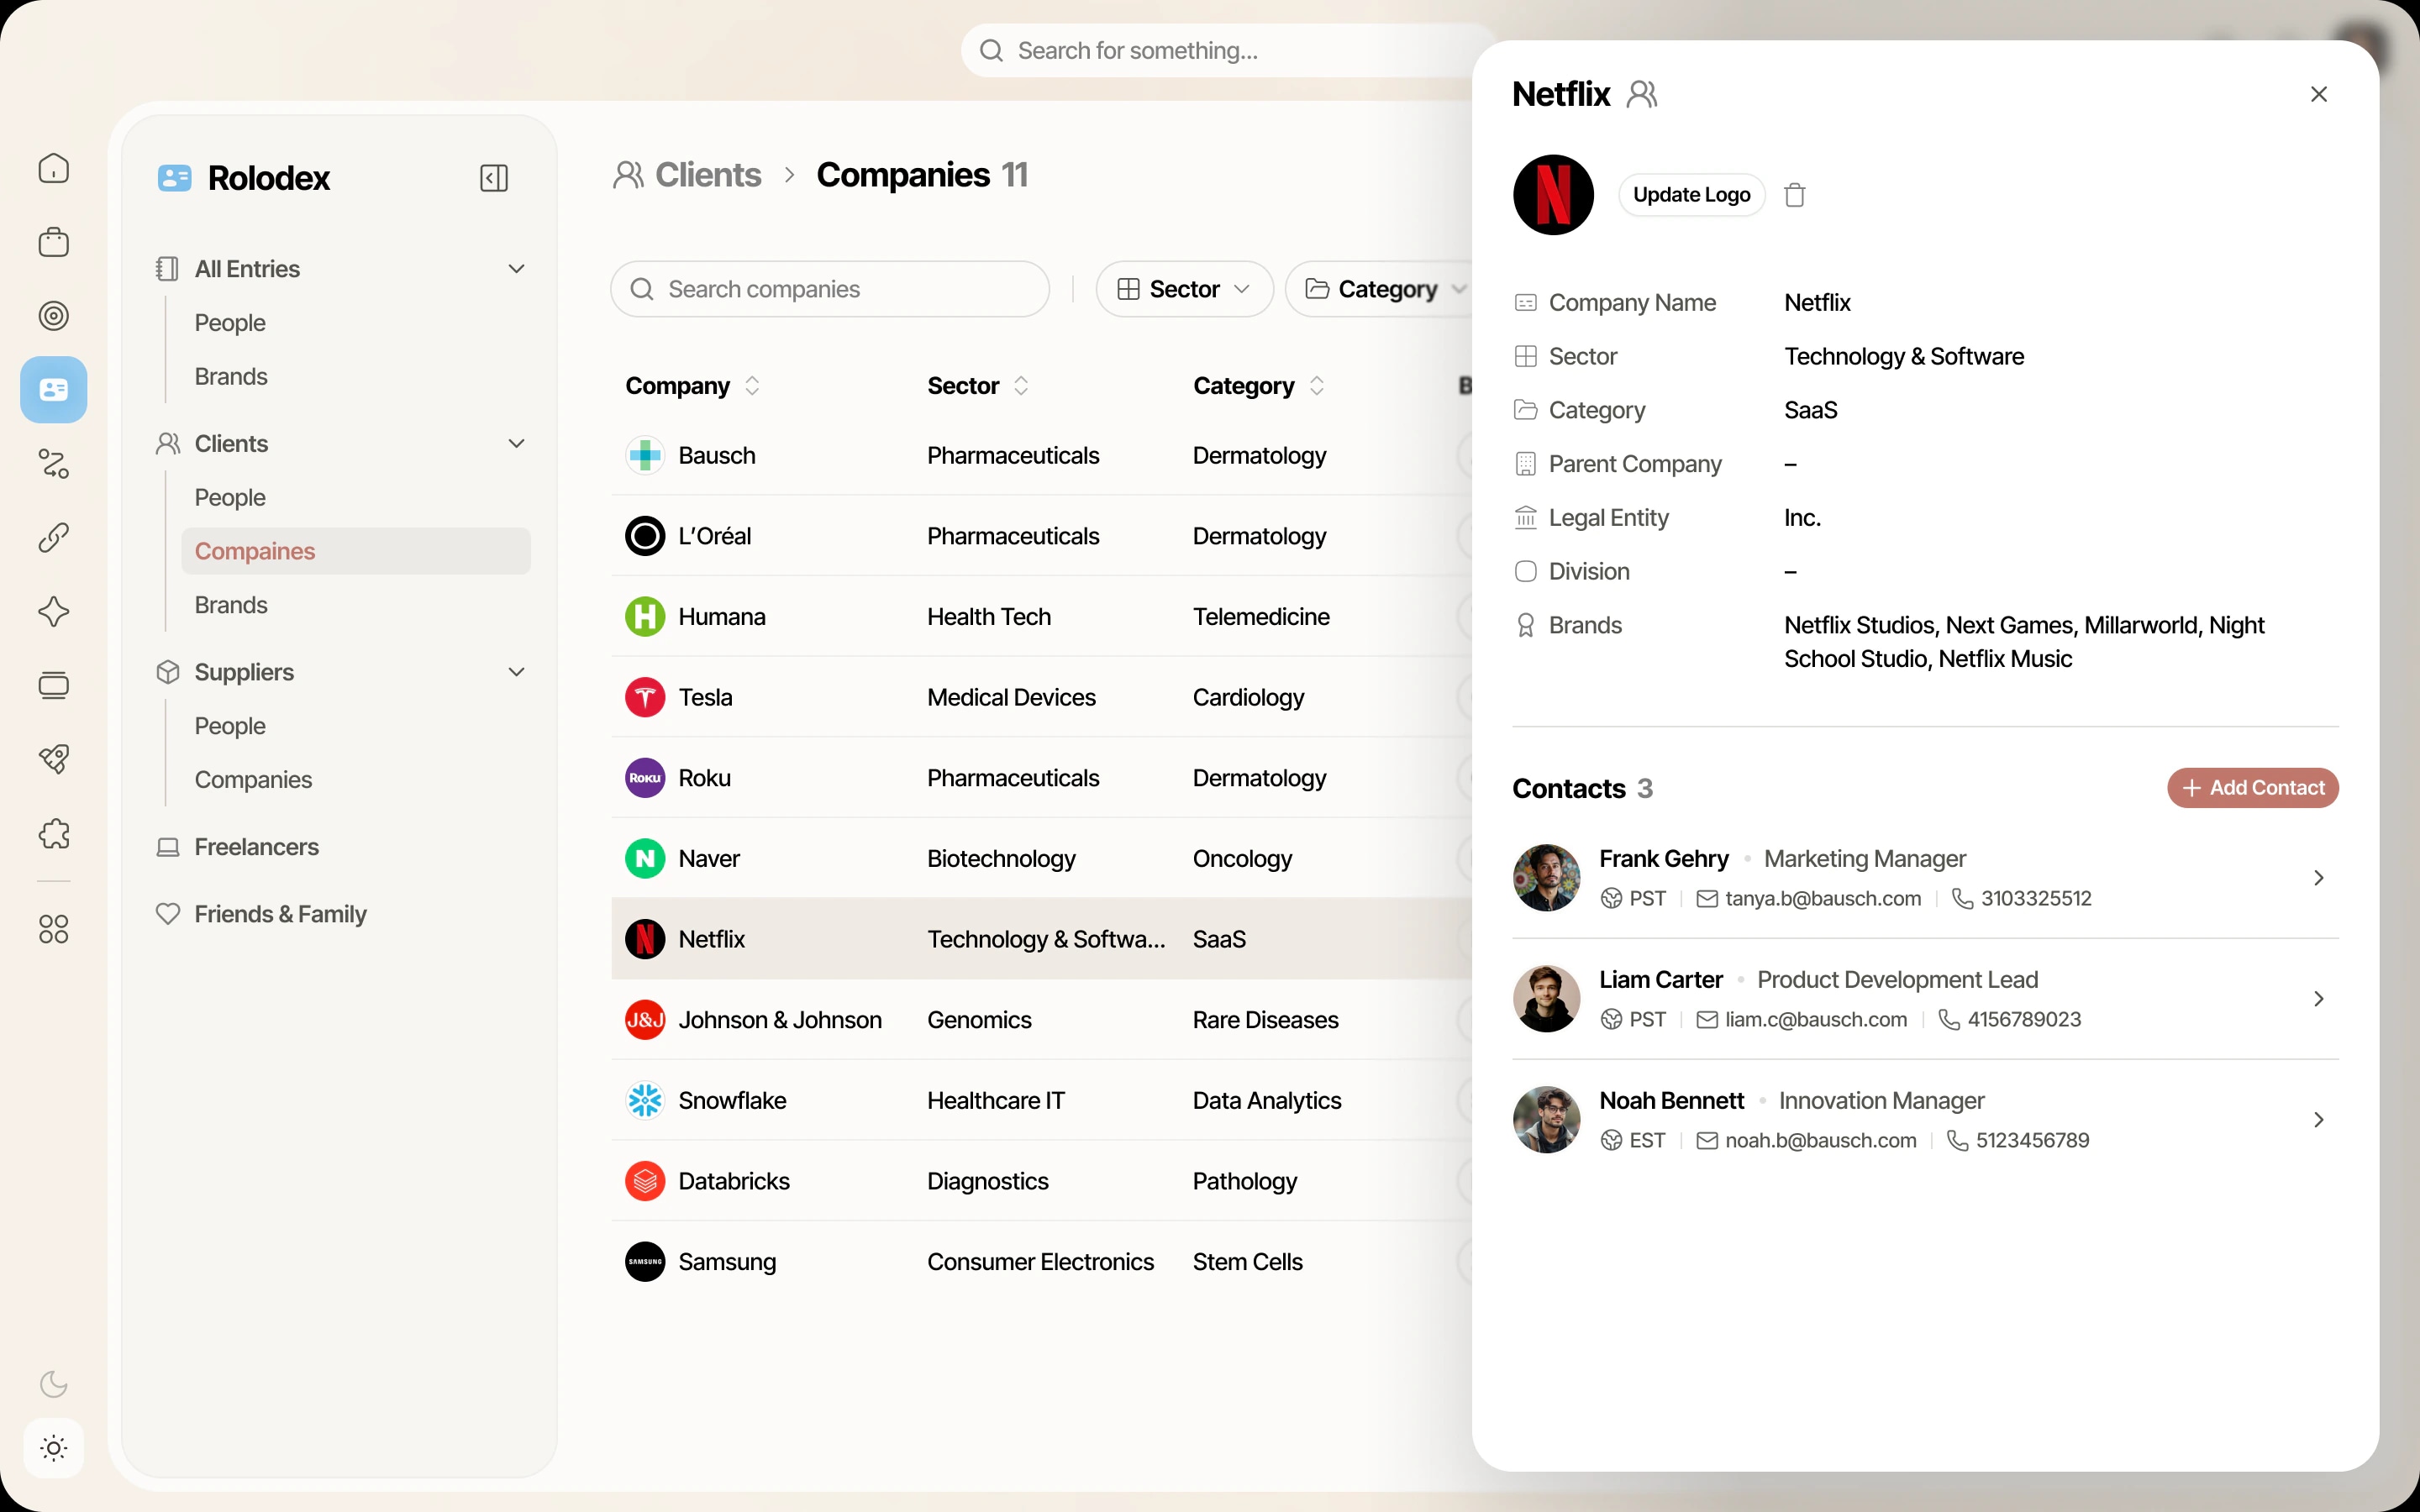Image resolution: width=2420 pixels, height=1512 pixels.
Task: Click Frank Gehry's profile photo
Action: 1546,878
